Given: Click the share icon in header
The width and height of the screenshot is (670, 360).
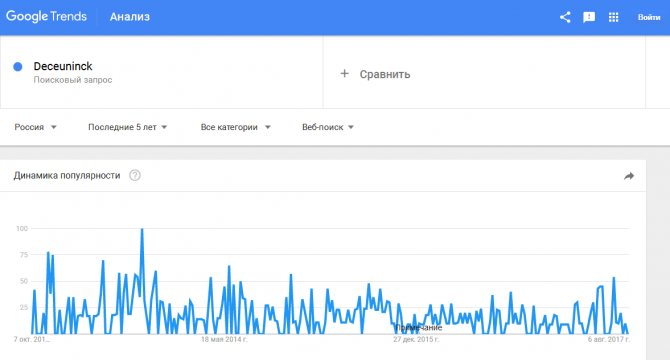Looking at the screenshot, I should tap(565, 17).
